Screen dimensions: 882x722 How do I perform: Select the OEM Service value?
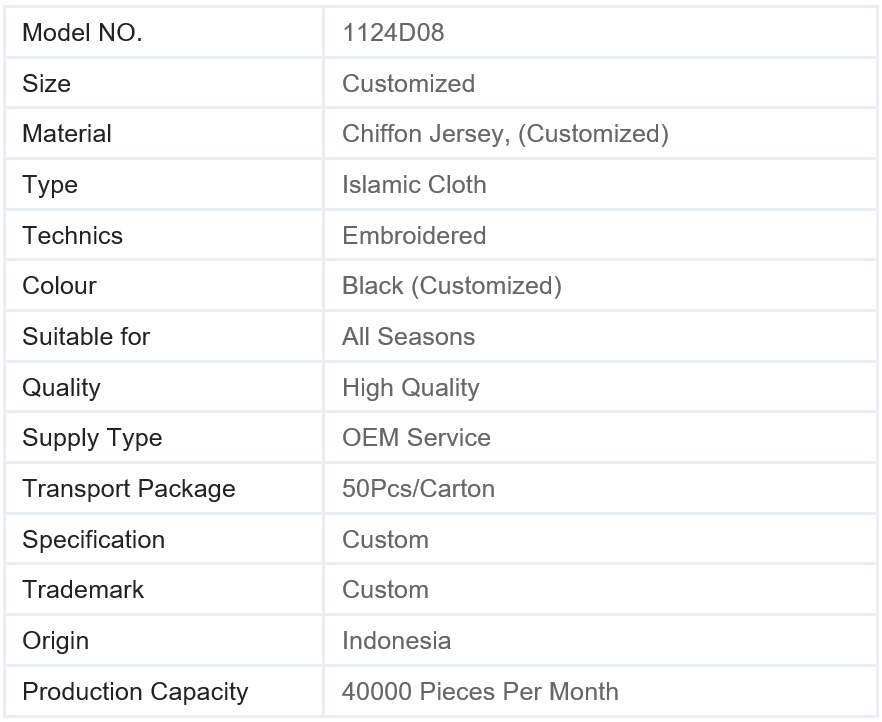(416, 438)
